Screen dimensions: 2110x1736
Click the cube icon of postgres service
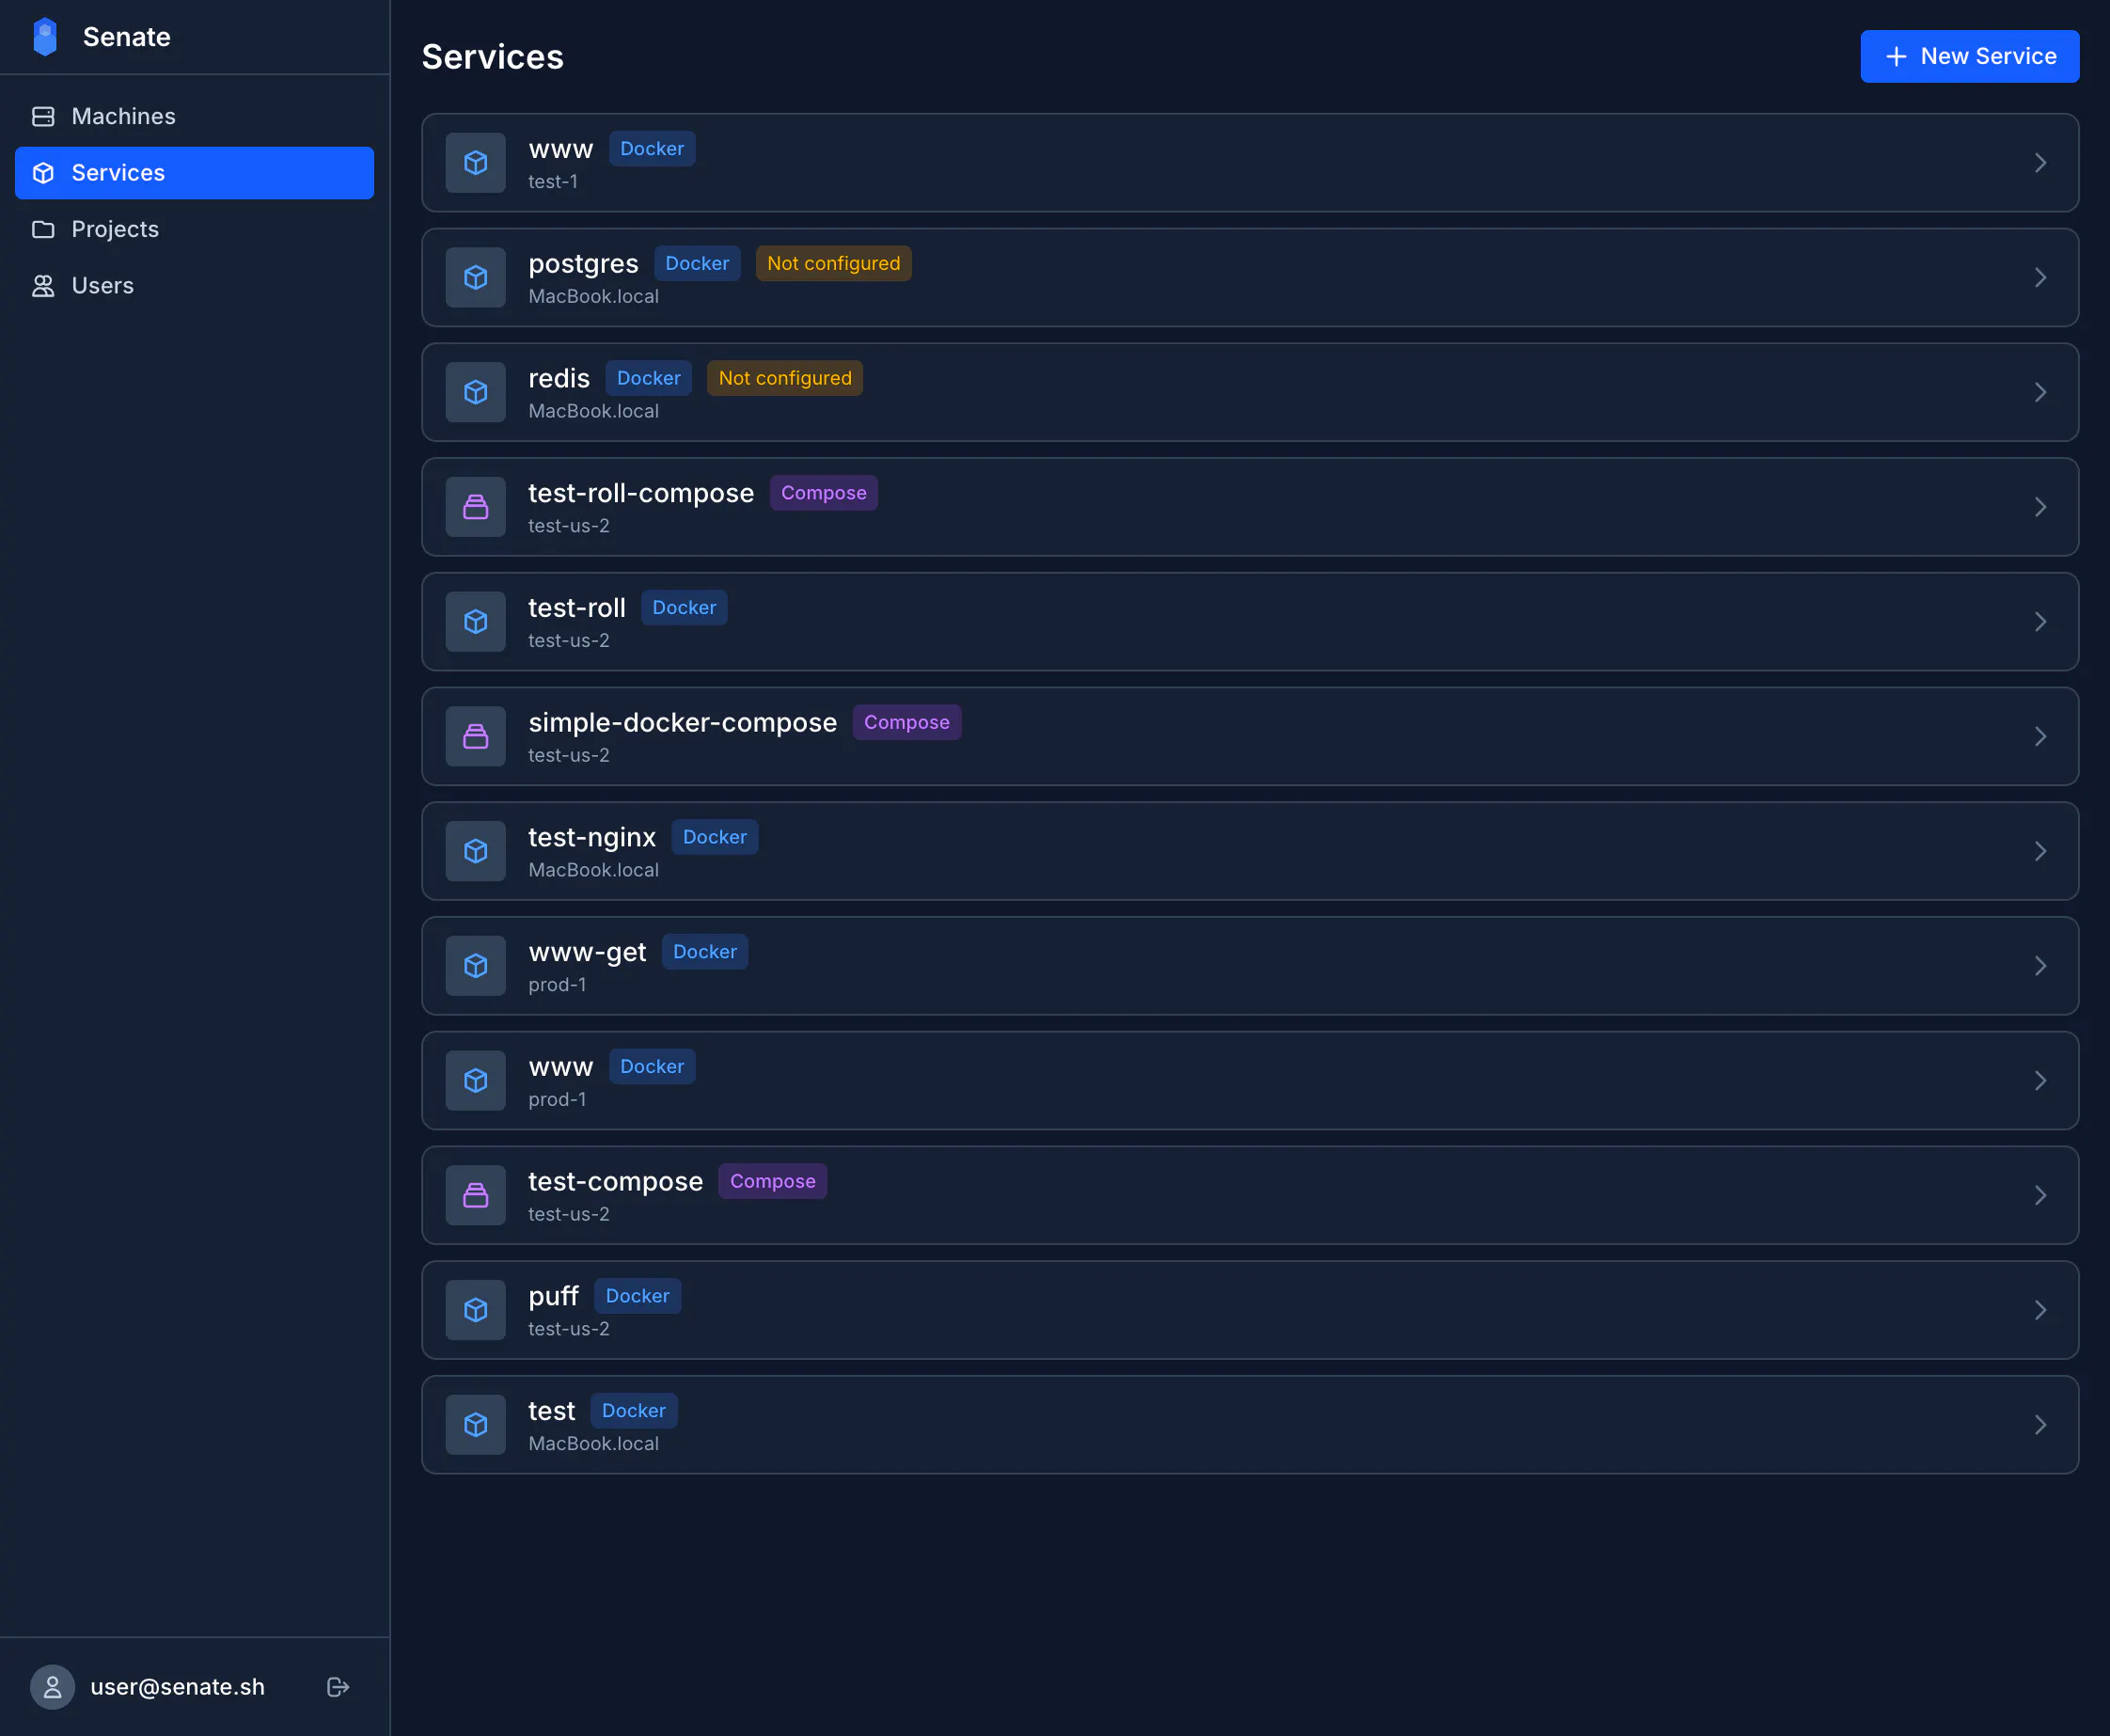pyautogui.click(x=476, y=277)
